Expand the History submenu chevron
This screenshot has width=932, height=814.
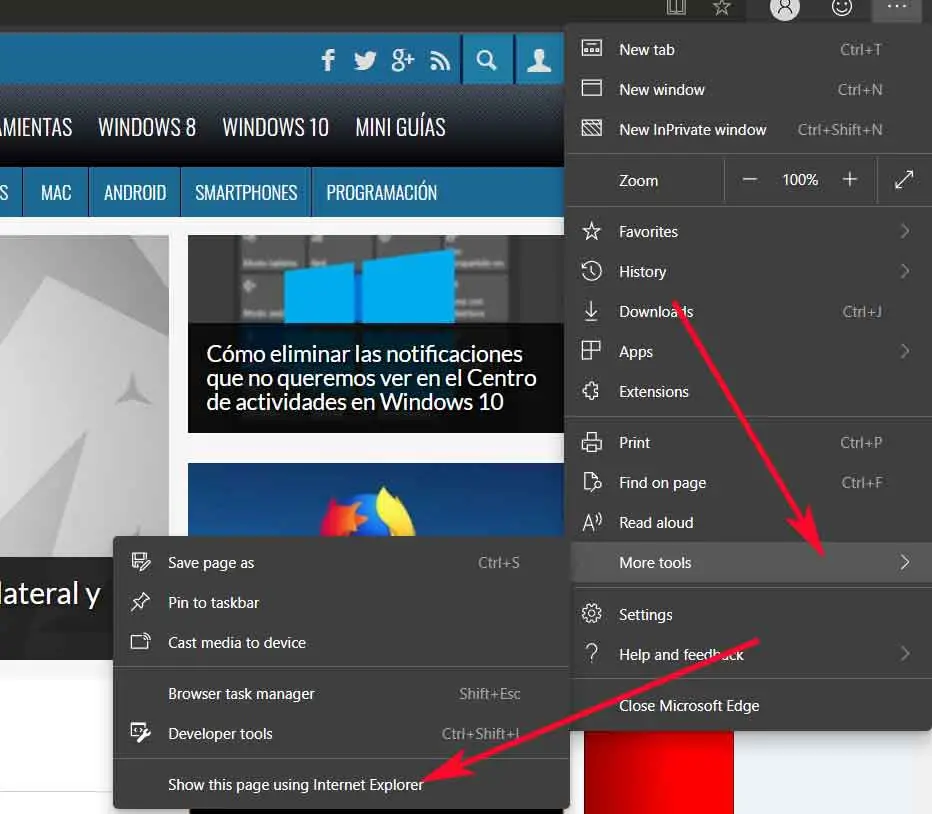(x=904, y=271)
